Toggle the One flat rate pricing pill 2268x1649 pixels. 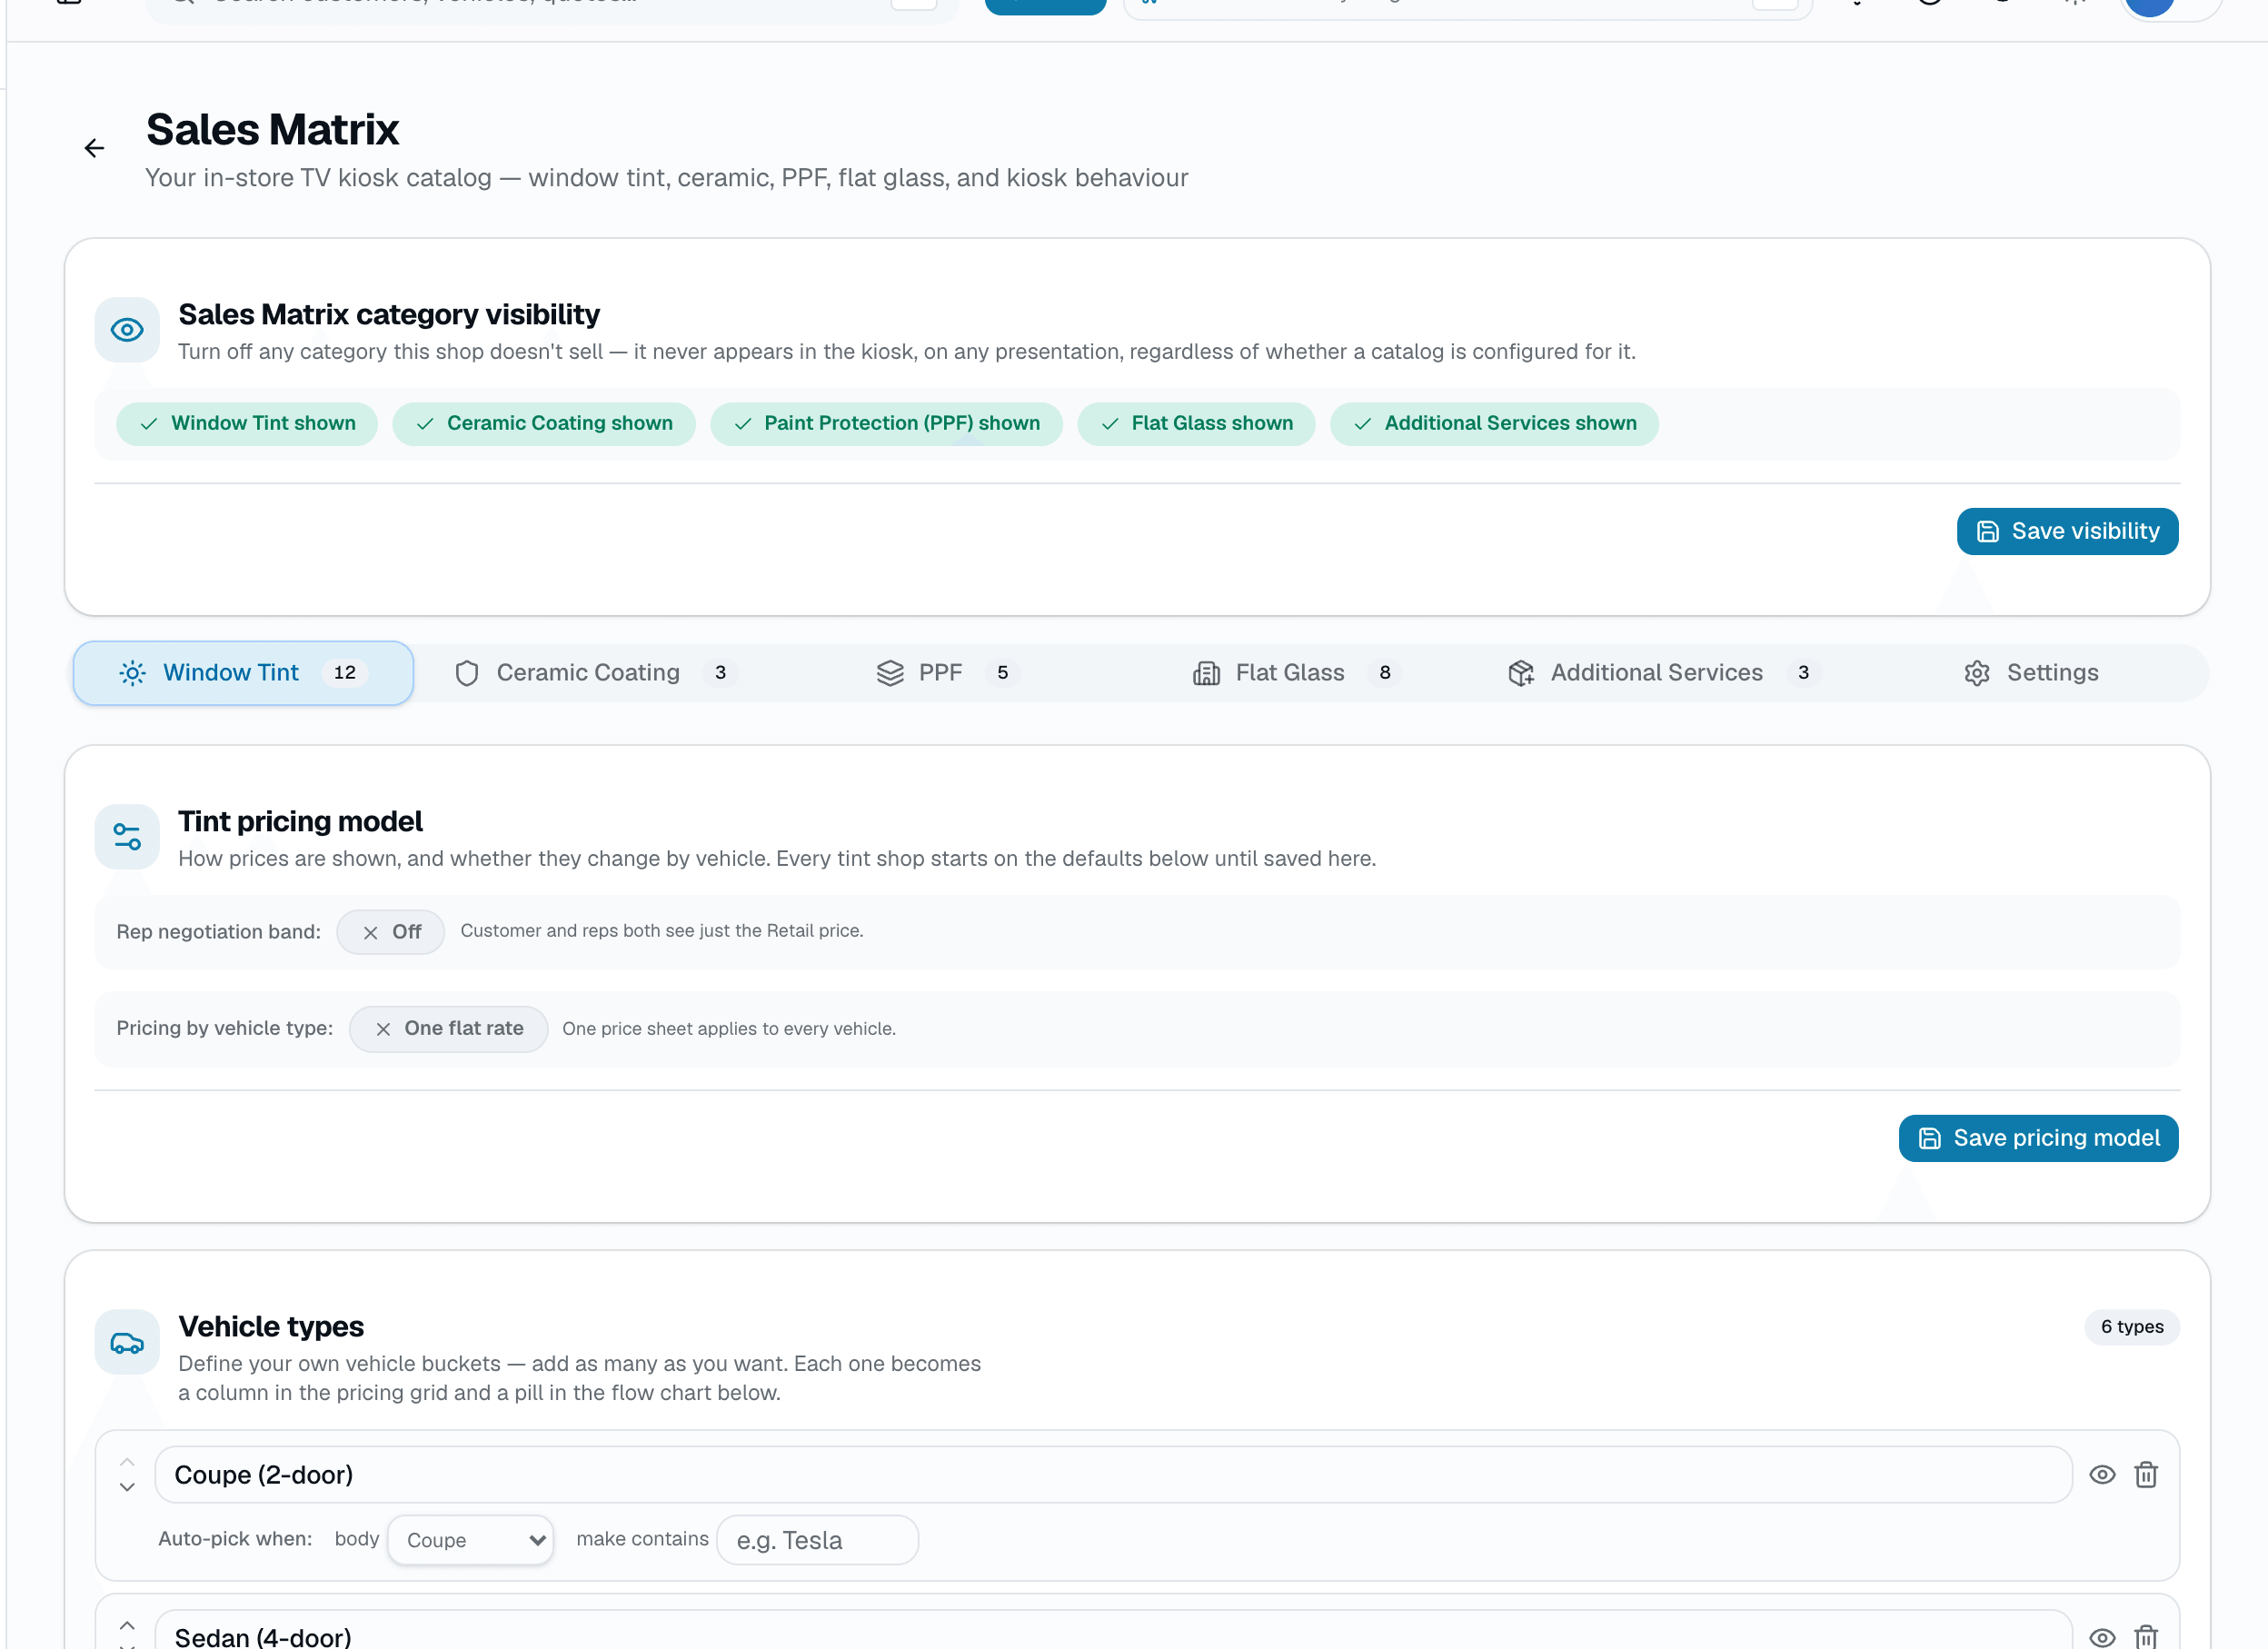coord(449,1029)
